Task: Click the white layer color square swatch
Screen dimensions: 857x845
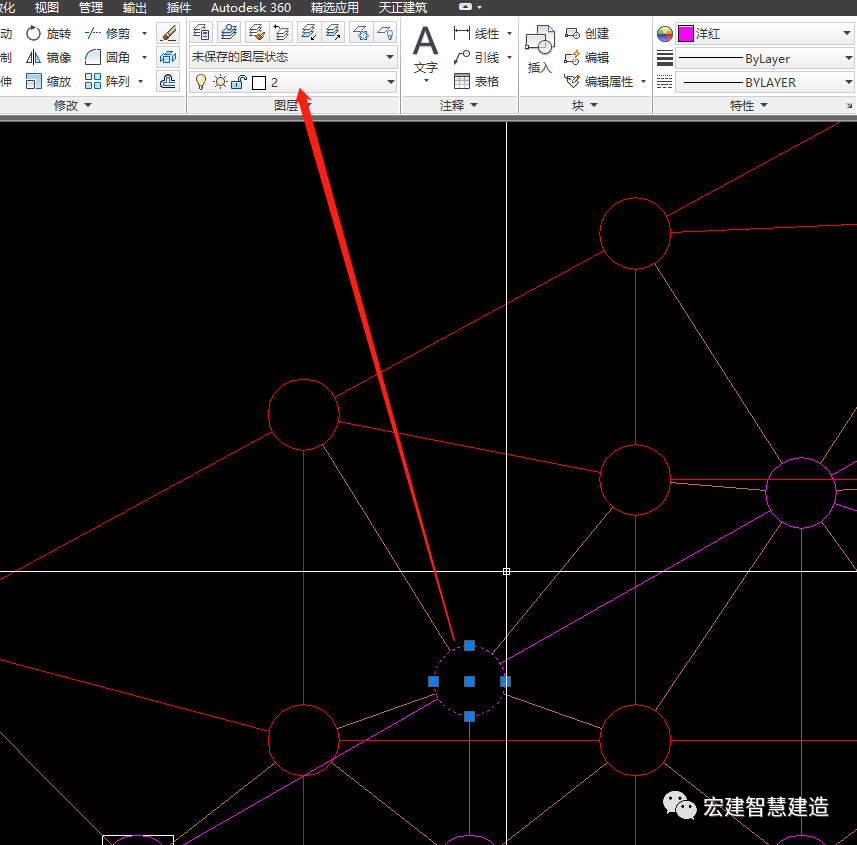Action: pyautogui.click(x=259, y=83)
